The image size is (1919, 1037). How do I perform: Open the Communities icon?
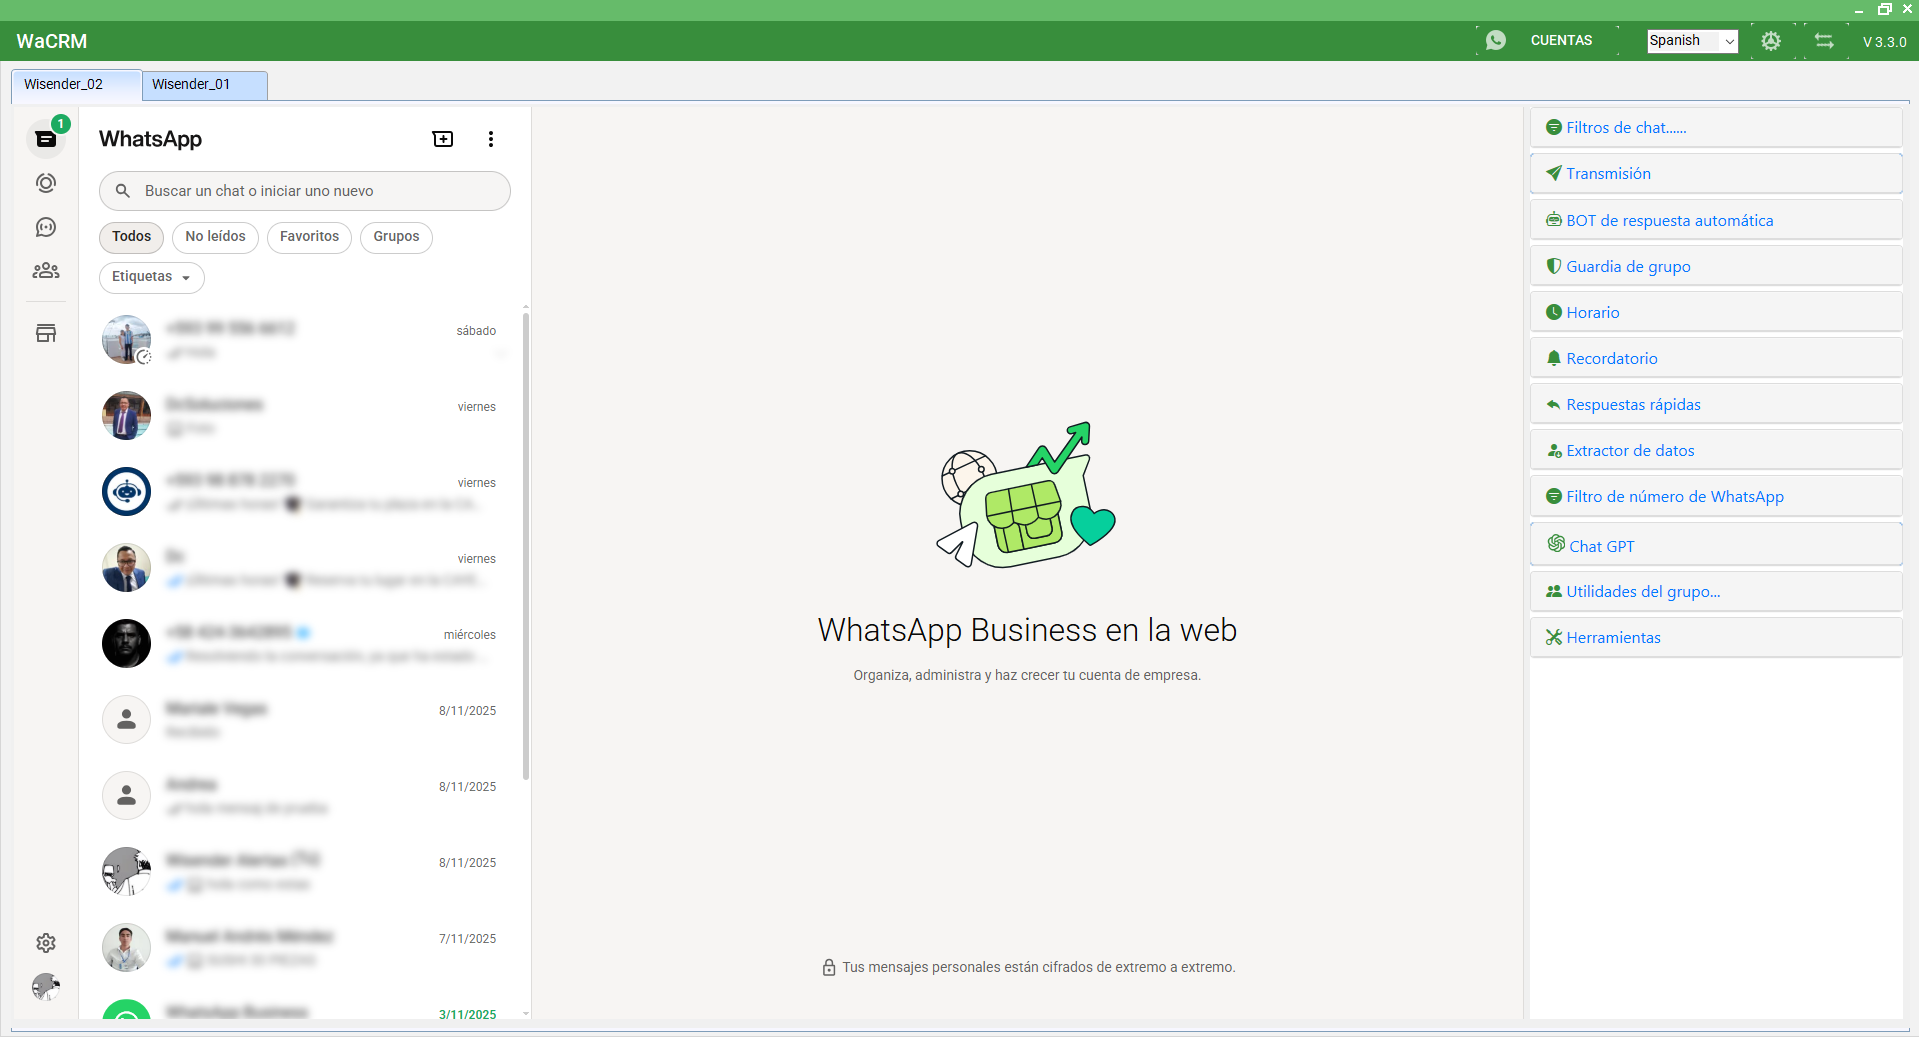[x=46, y=270]
